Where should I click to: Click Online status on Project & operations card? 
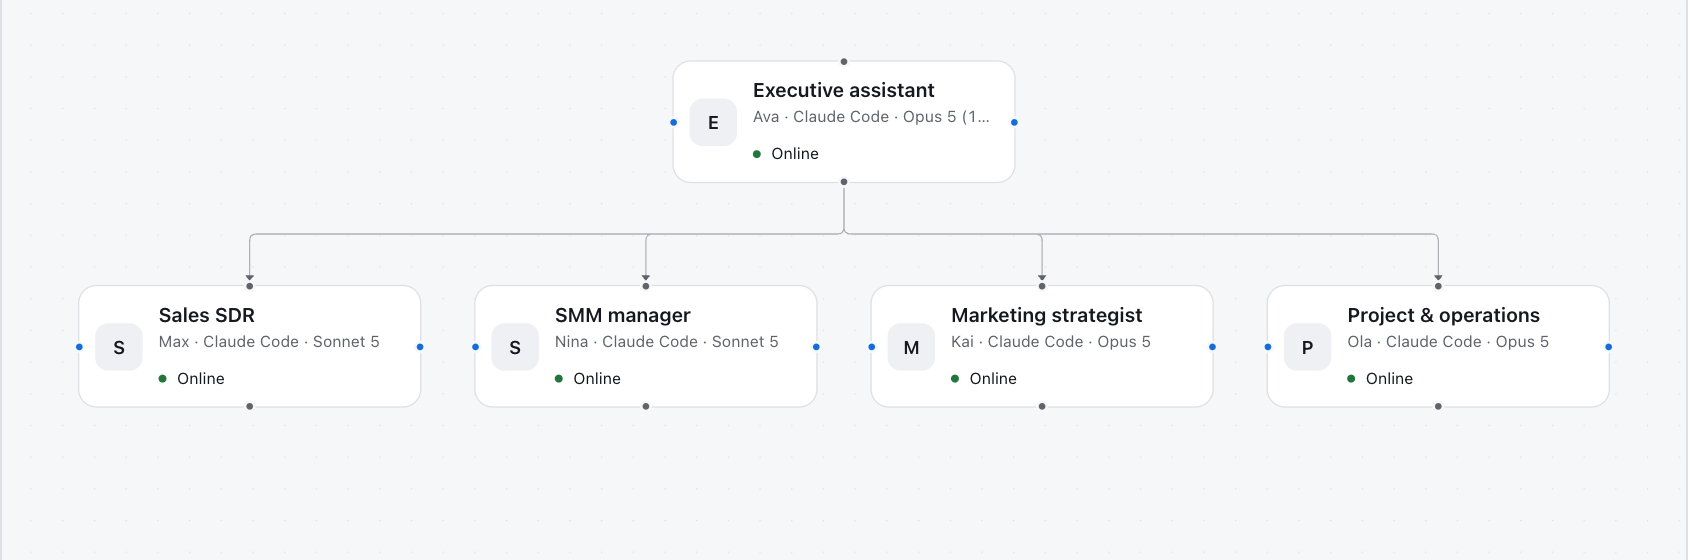pos(1380,379)
